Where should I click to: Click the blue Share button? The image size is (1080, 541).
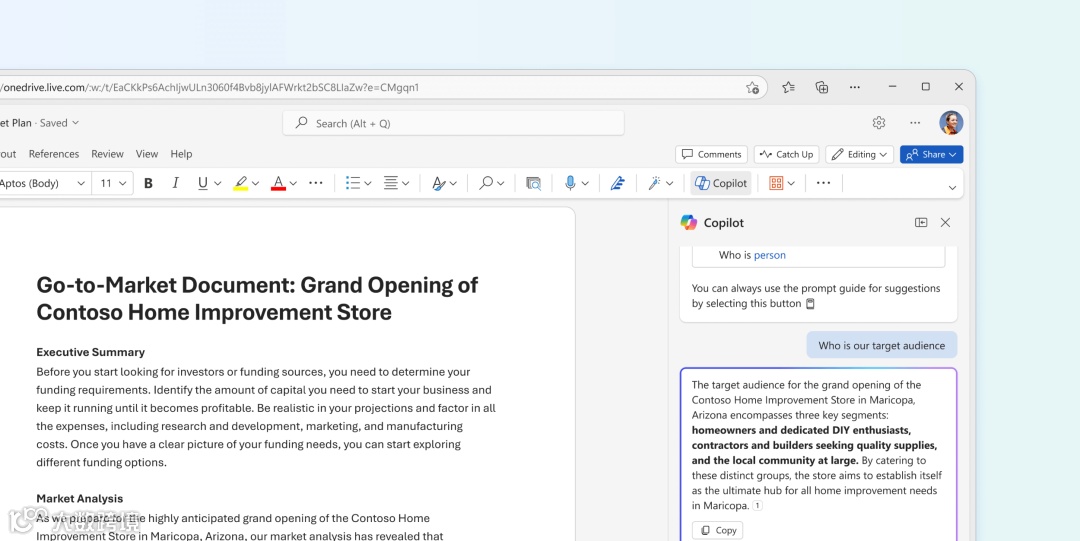[931, 154]
